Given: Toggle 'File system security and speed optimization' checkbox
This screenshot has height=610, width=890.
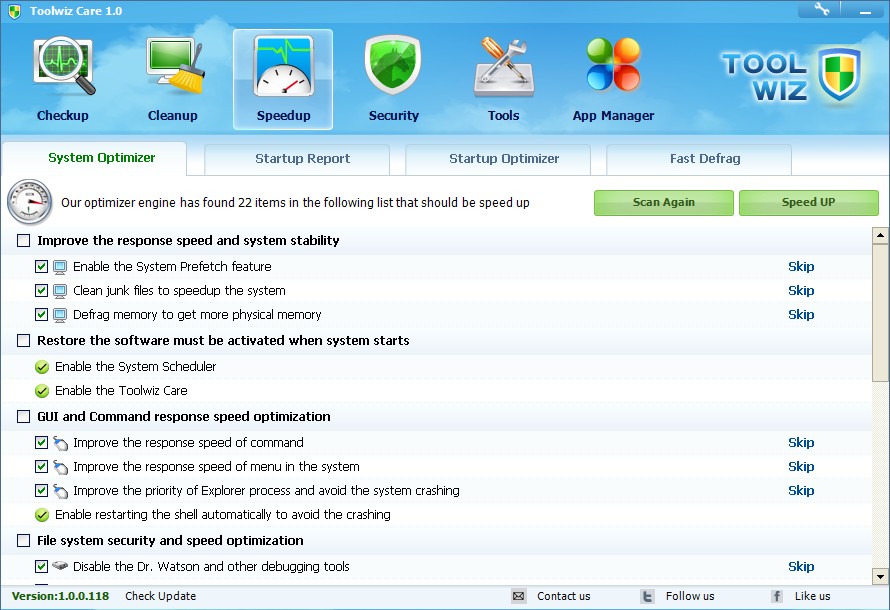Looking at the screenshot, I should [x=23, y=540].
